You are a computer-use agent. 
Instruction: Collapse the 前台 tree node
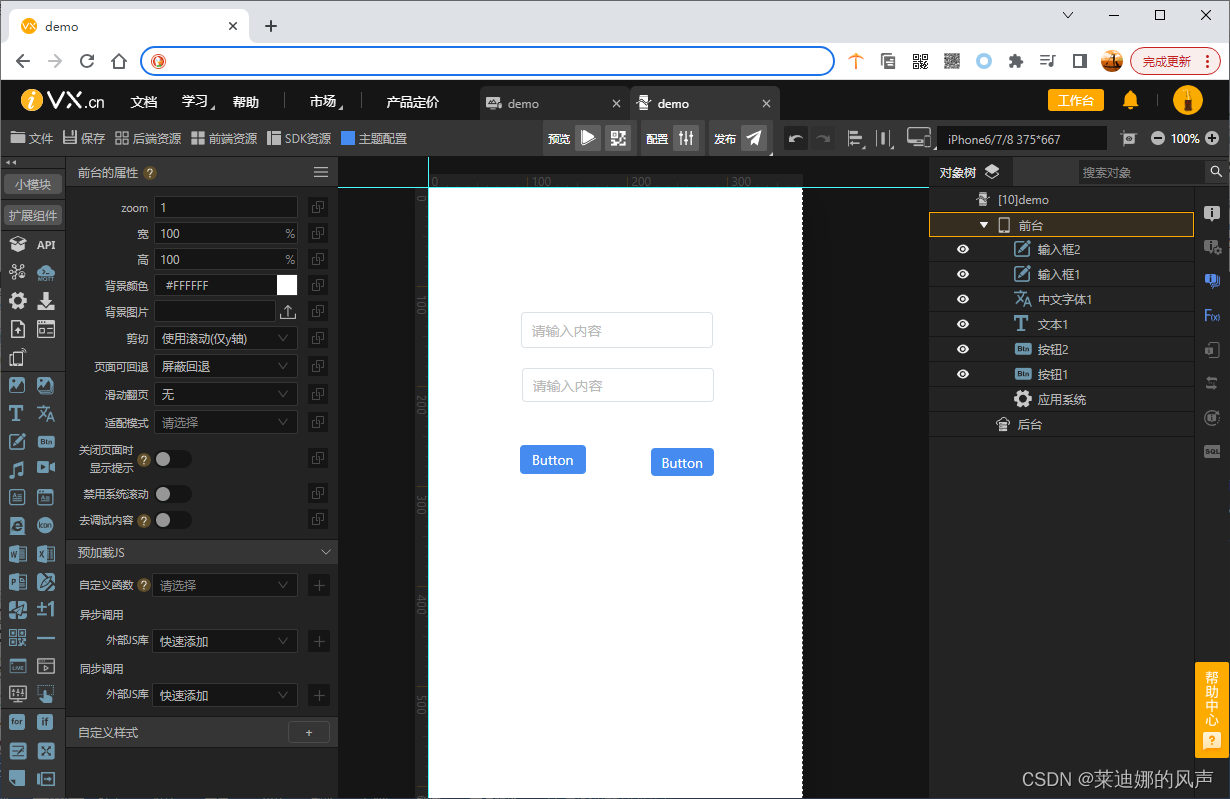(x=984, y=225)
